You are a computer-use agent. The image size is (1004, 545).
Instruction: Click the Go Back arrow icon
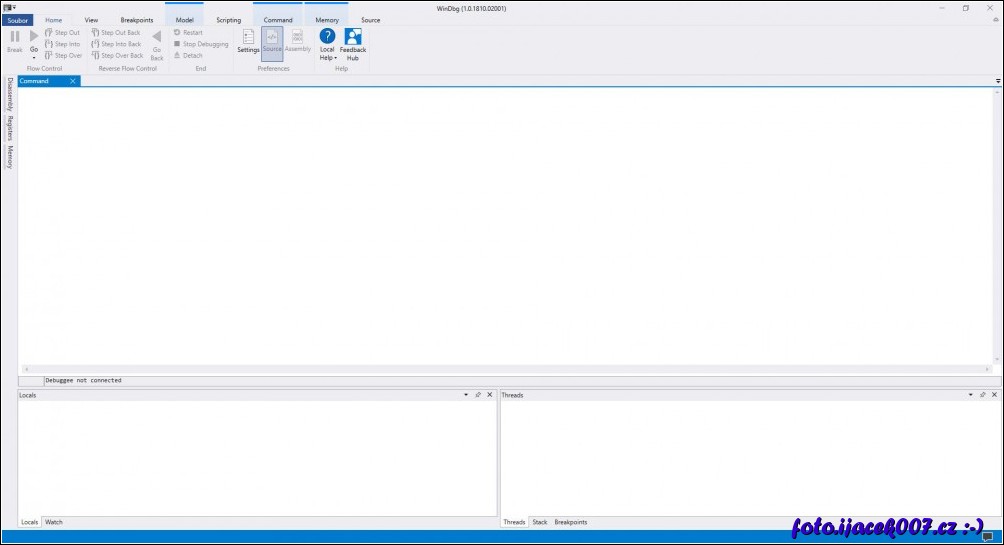pyautogui.click(x=156, y=37)
